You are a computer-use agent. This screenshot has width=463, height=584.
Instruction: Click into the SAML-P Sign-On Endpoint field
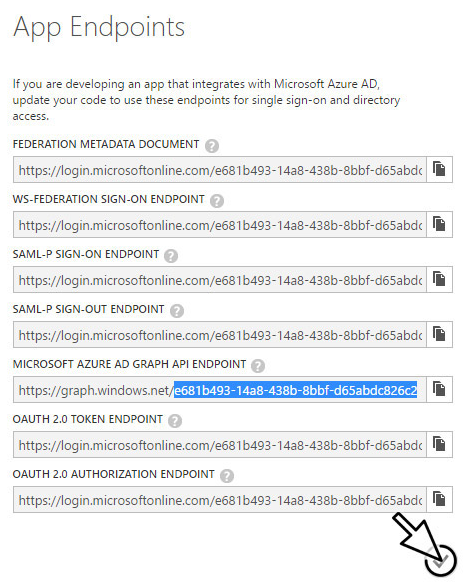point(220,279)
